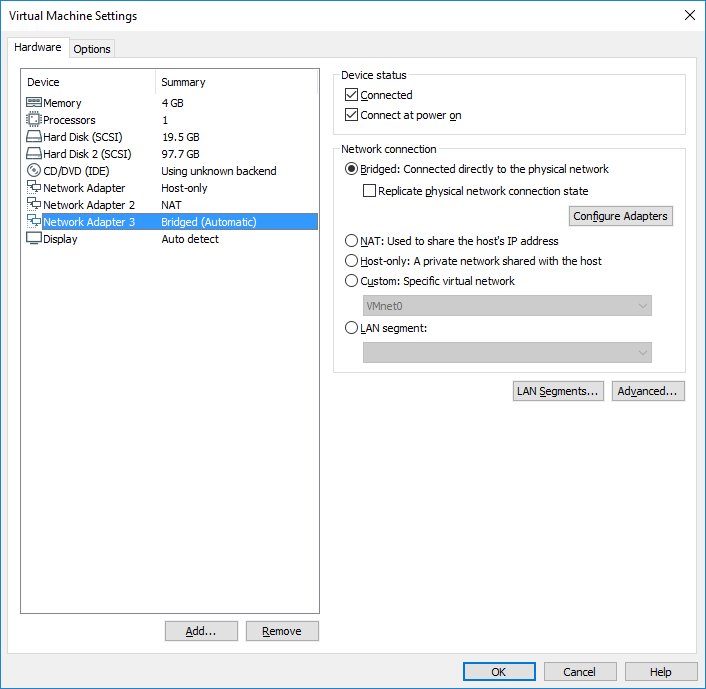Open the LAN Segments dialog

(x=558, y=391)
